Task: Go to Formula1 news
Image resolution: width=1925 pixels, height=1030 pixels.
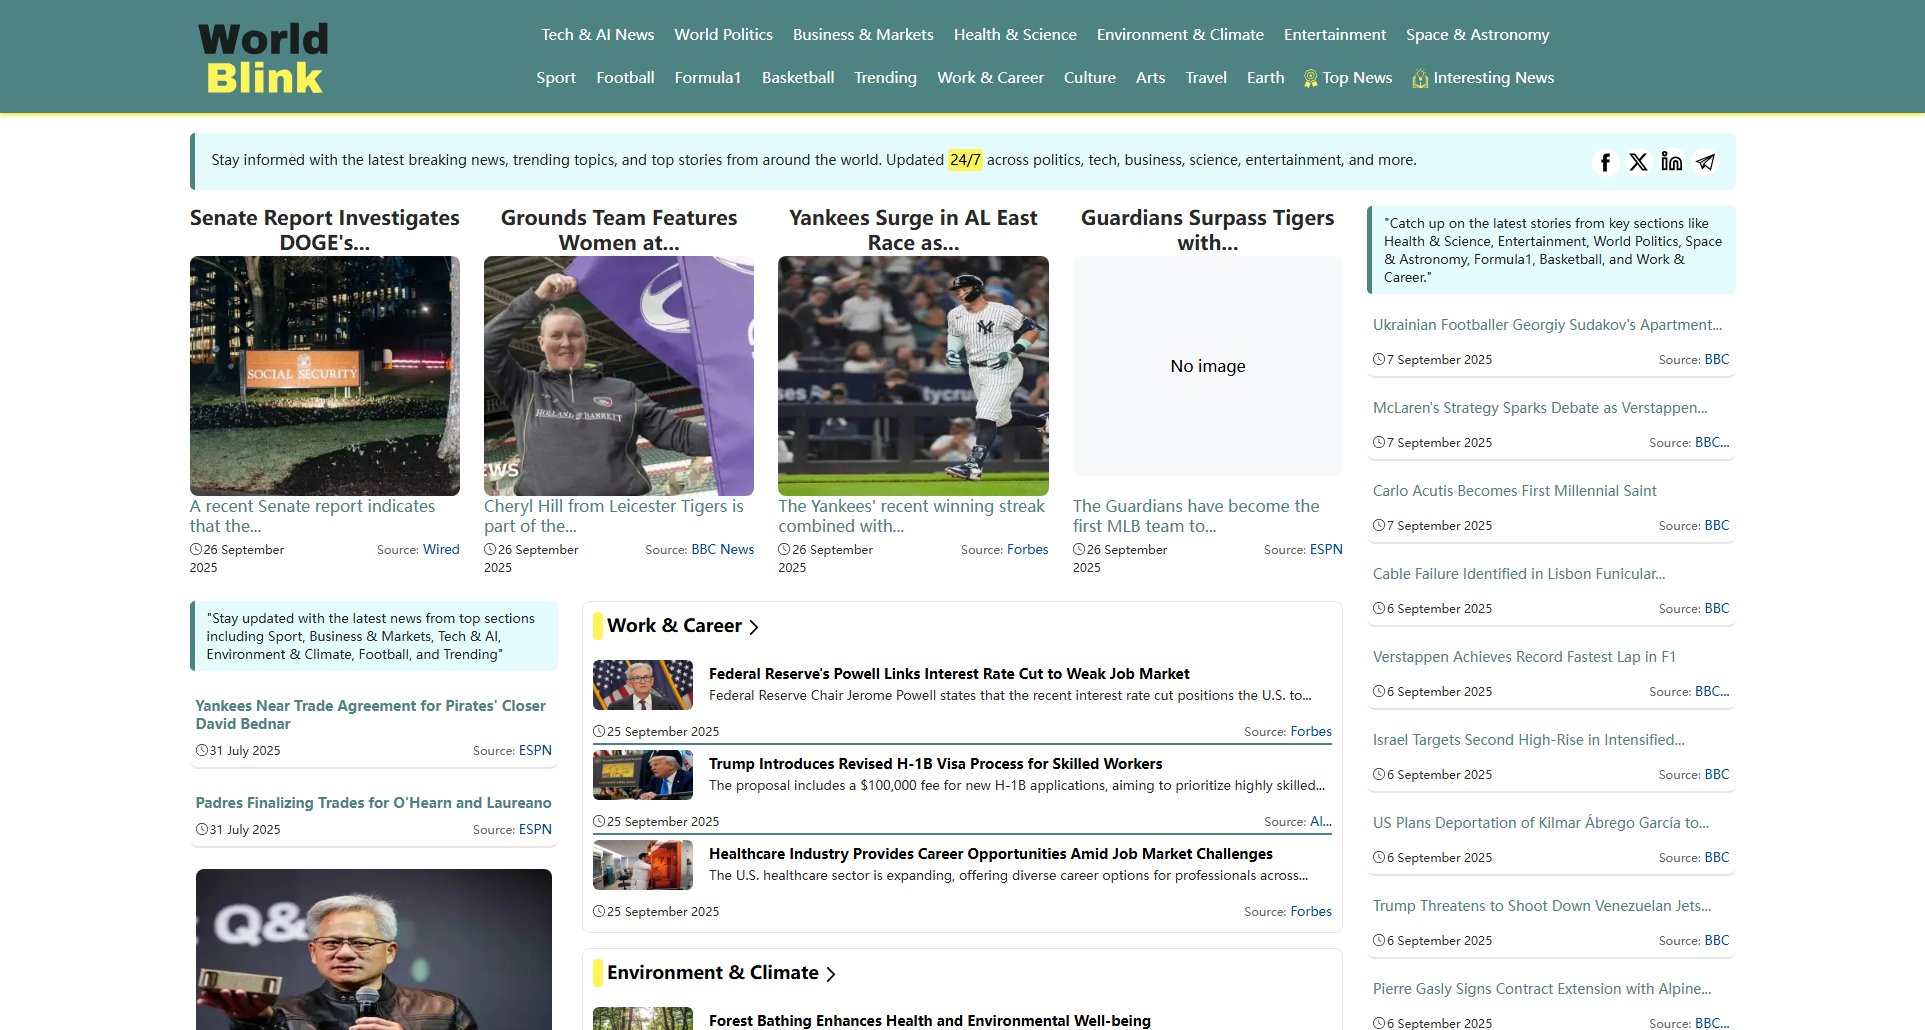Action: tap(708, 78)
